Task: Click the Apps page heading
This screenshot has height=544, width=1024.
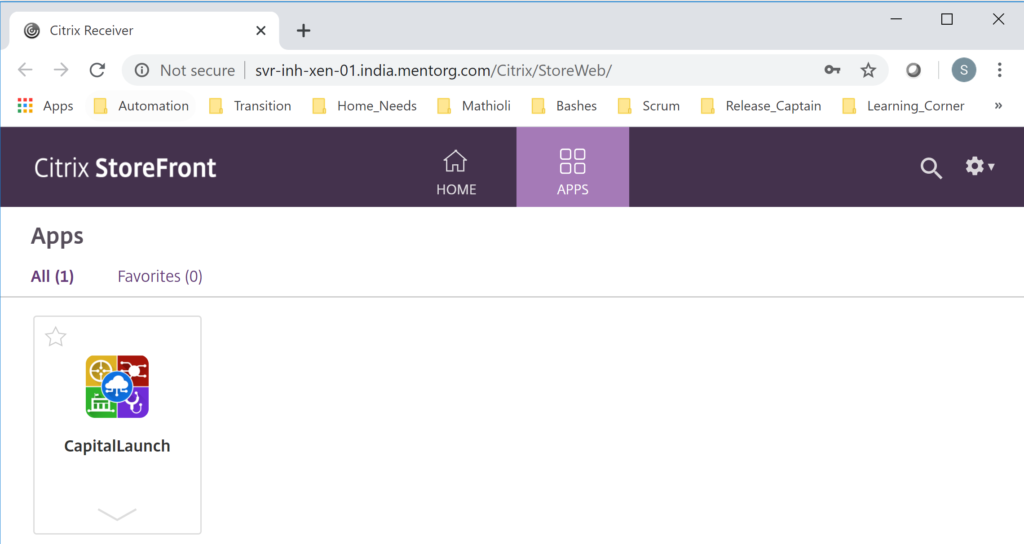Action: pyautogui.click(x=57, y=236)
